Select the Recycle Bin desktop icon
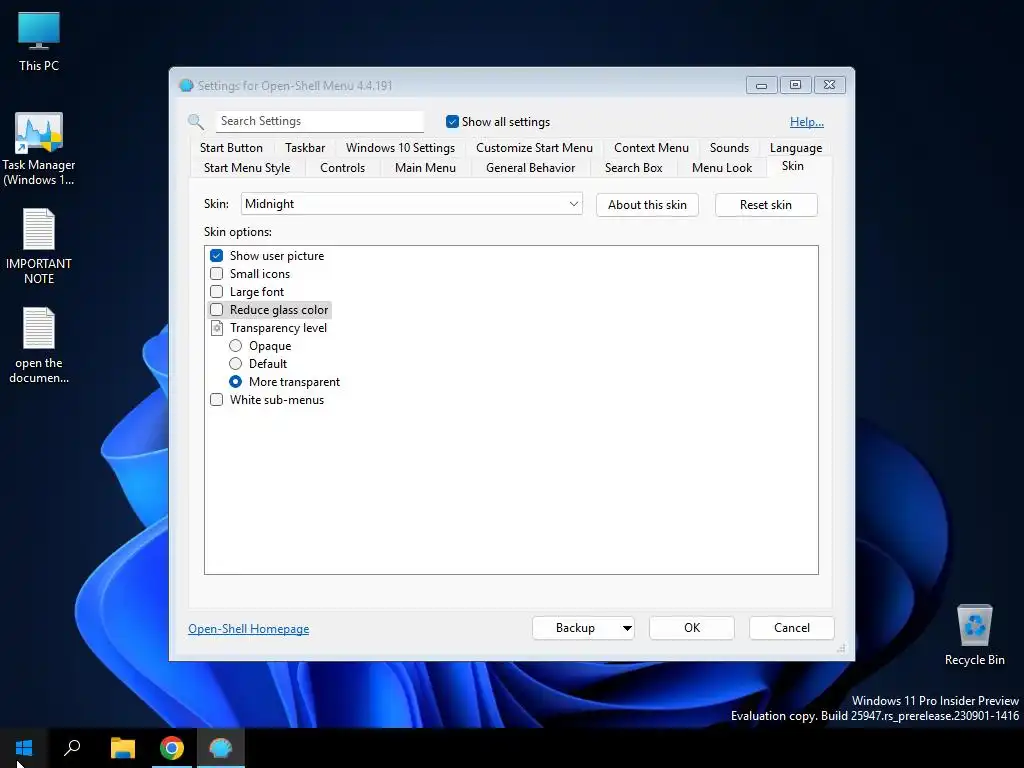 [974, 635]
